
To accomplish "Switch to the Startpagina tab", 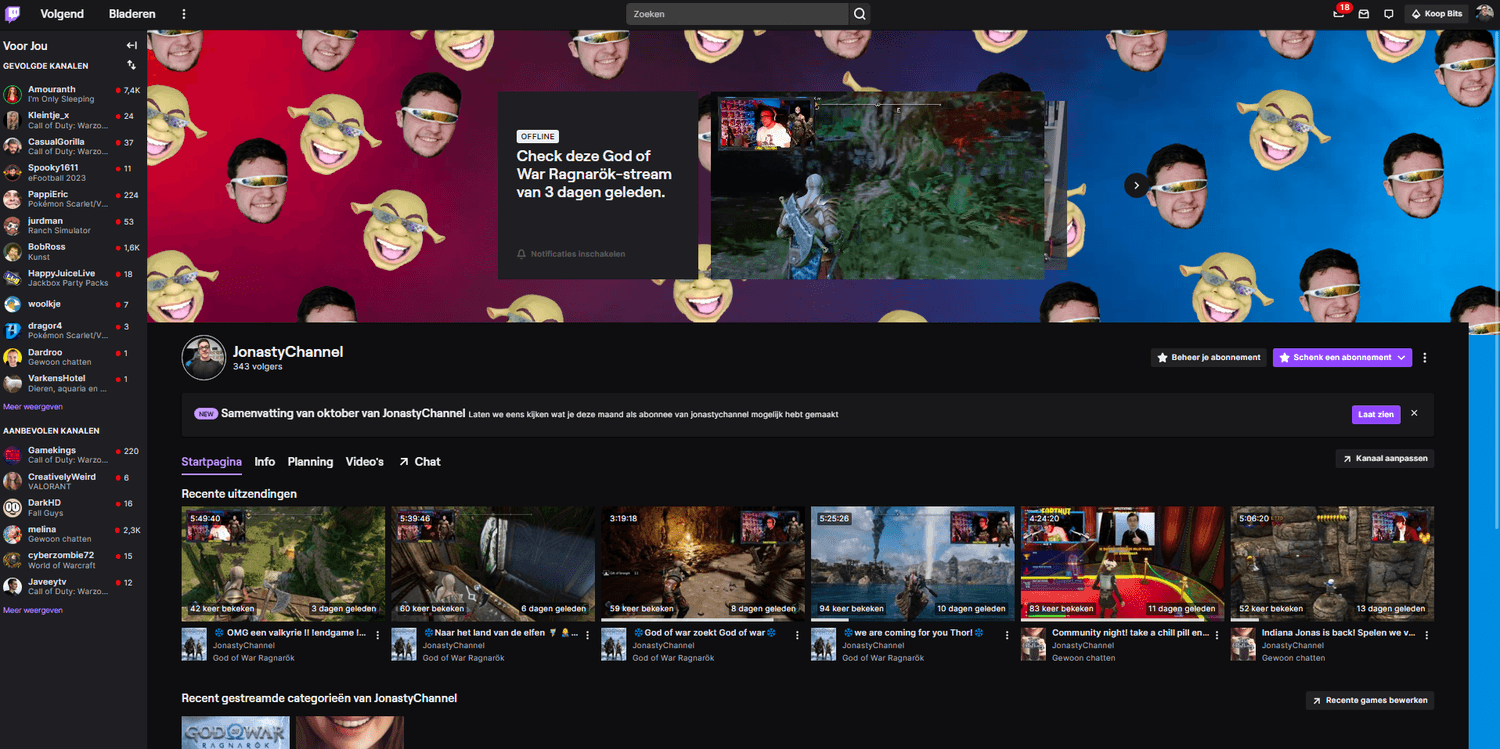I will (x=211, y=462).
